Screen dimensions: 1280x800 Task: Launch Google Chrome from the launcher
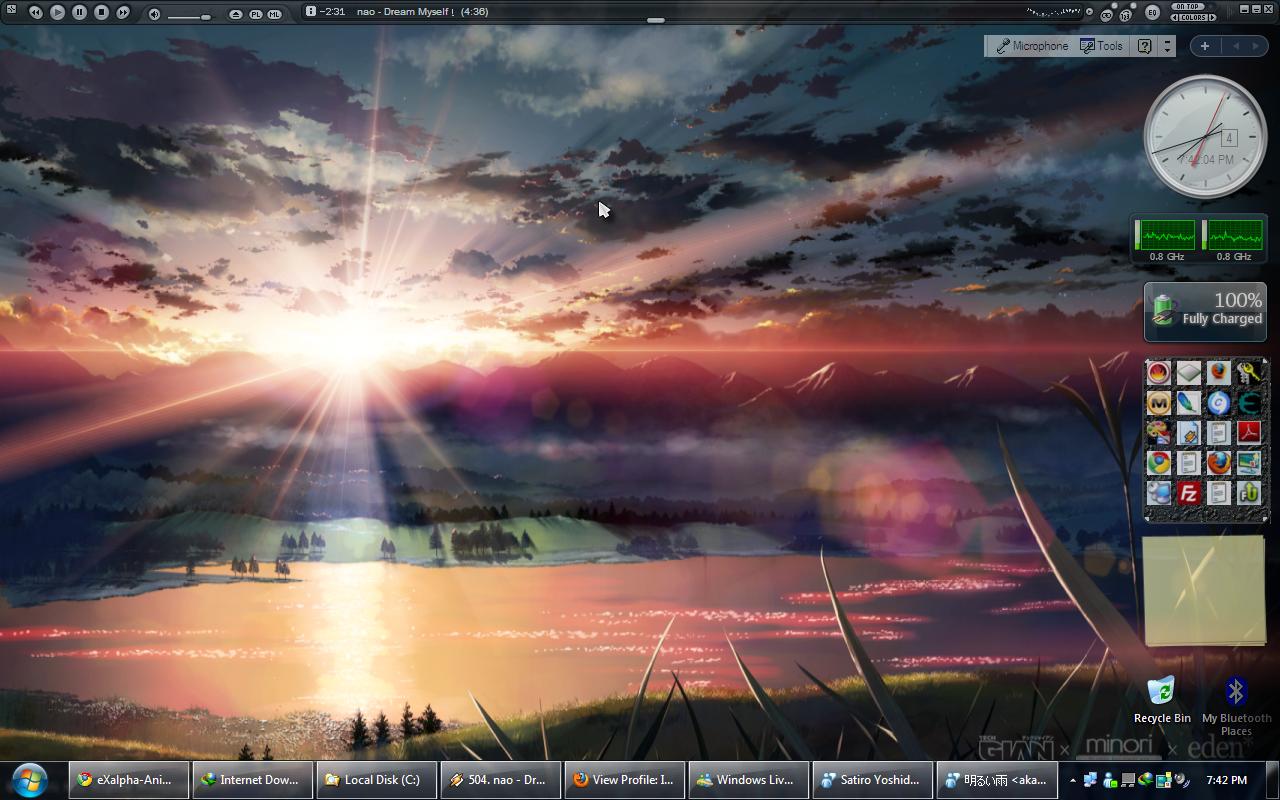point(1159,463)
